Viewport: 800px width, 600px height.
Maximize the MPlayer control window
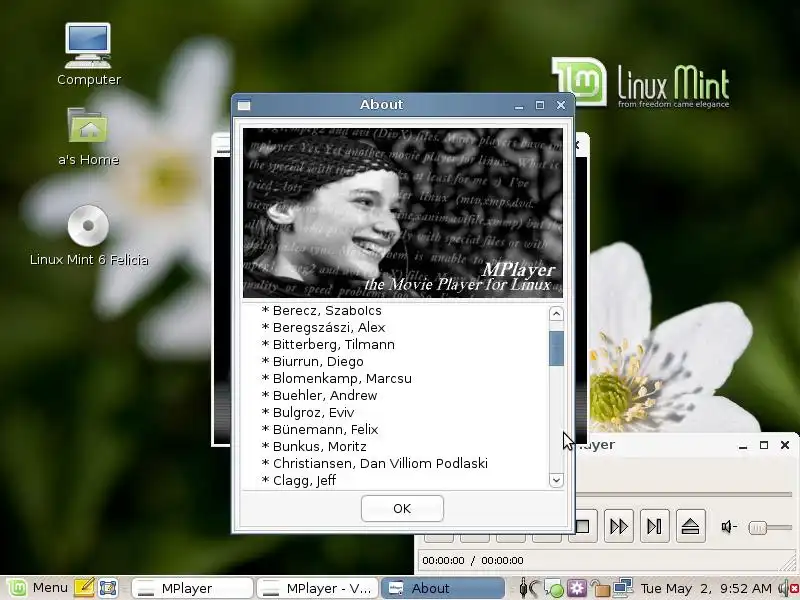(764, 445)
